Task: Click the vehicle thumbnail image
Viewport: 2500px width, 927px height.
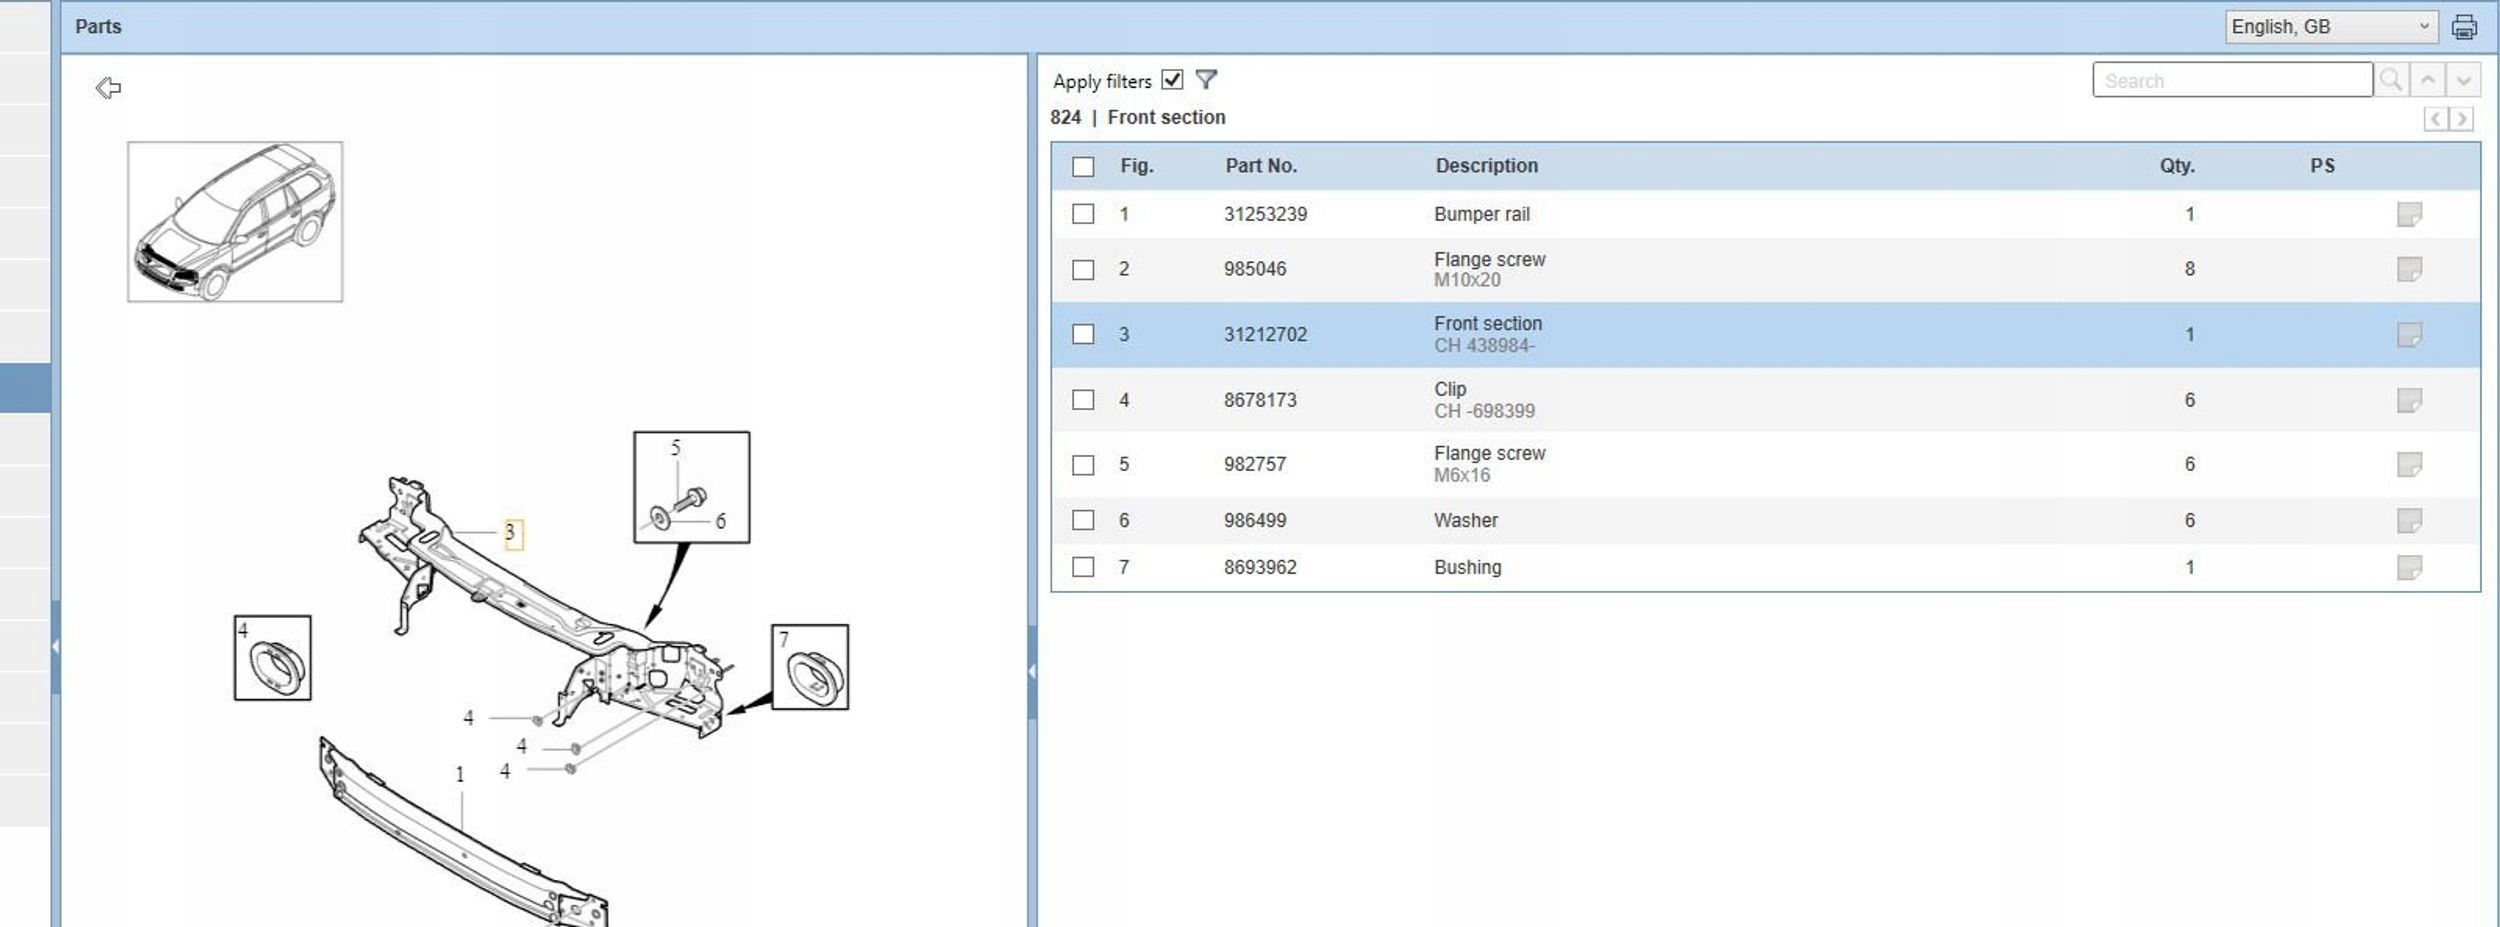Action: 235,222
